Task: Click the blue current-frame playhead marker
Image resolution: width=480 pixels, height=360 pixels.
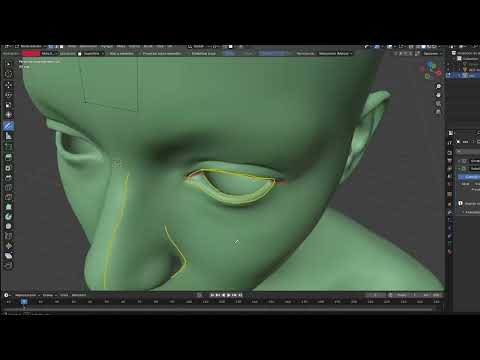Action: tap(24, 302)
